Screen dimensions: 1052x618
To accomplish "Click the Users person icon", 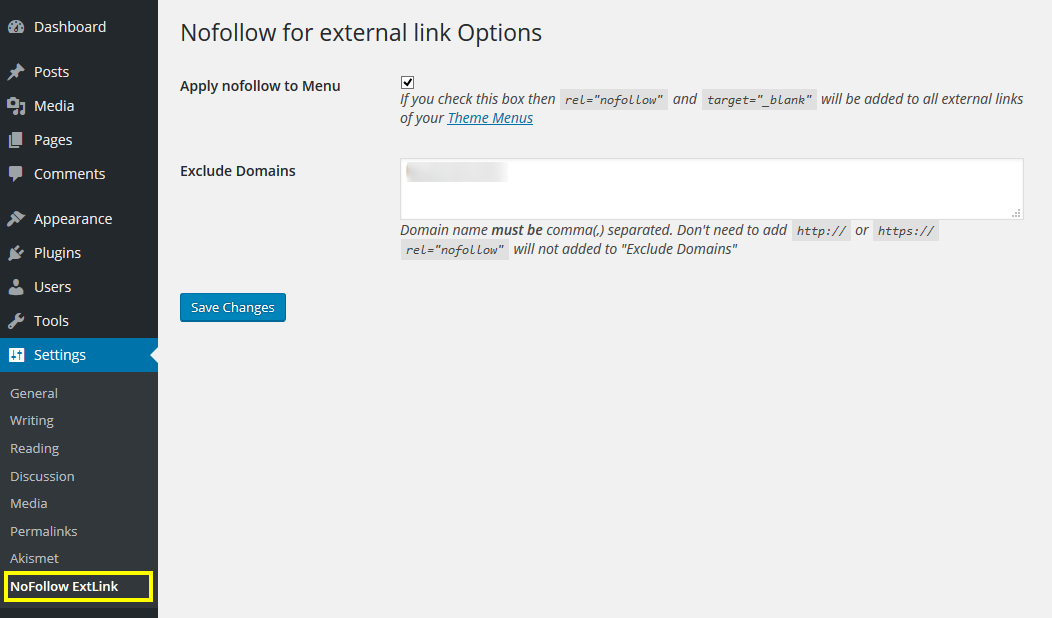I will pyautogui.click(x=16, y=287).
